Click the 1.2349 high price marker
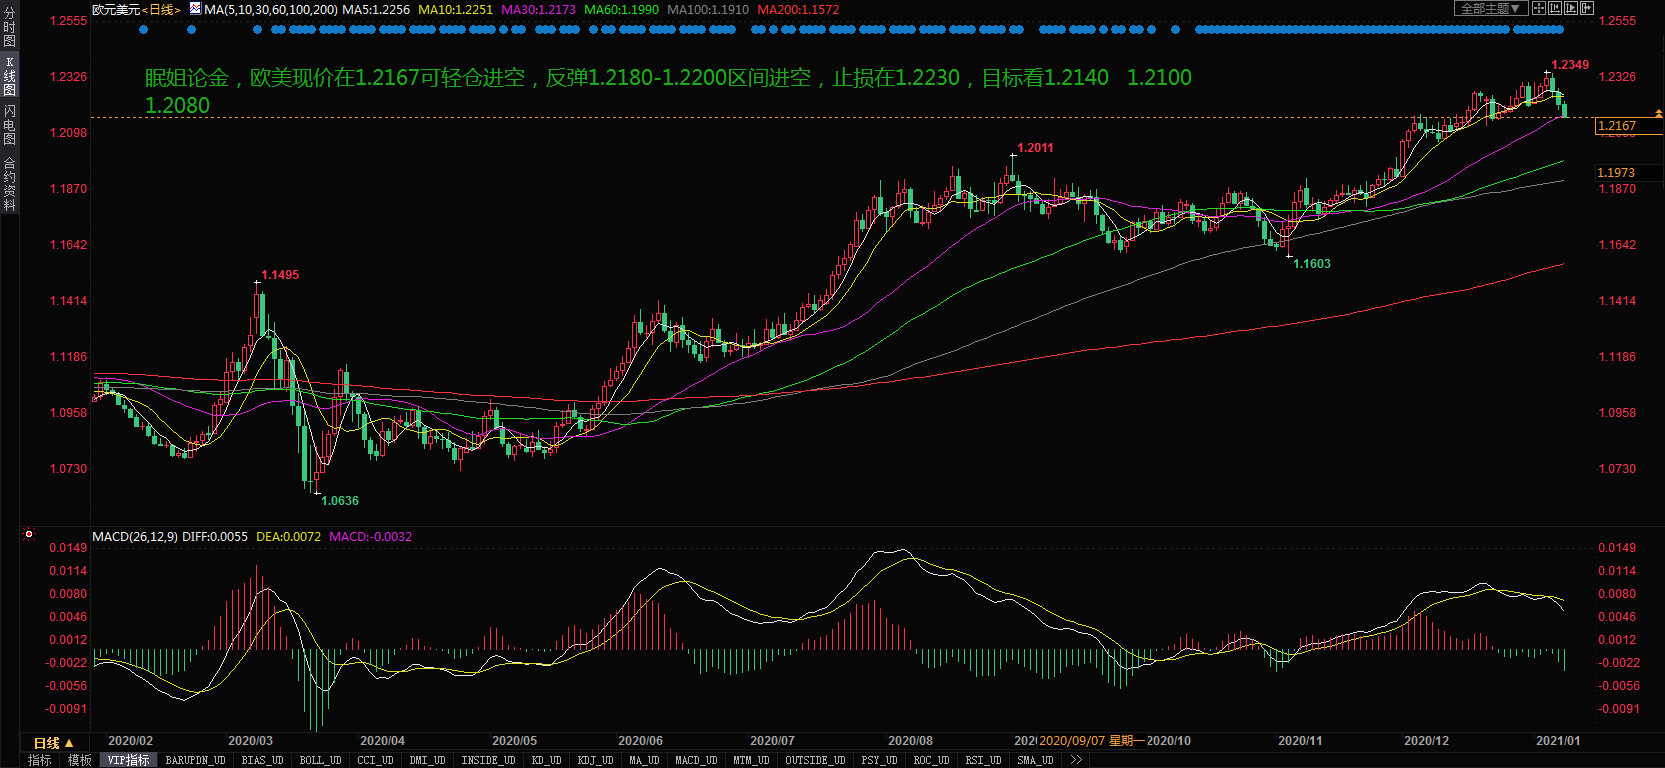 (x=1570, y=65)
